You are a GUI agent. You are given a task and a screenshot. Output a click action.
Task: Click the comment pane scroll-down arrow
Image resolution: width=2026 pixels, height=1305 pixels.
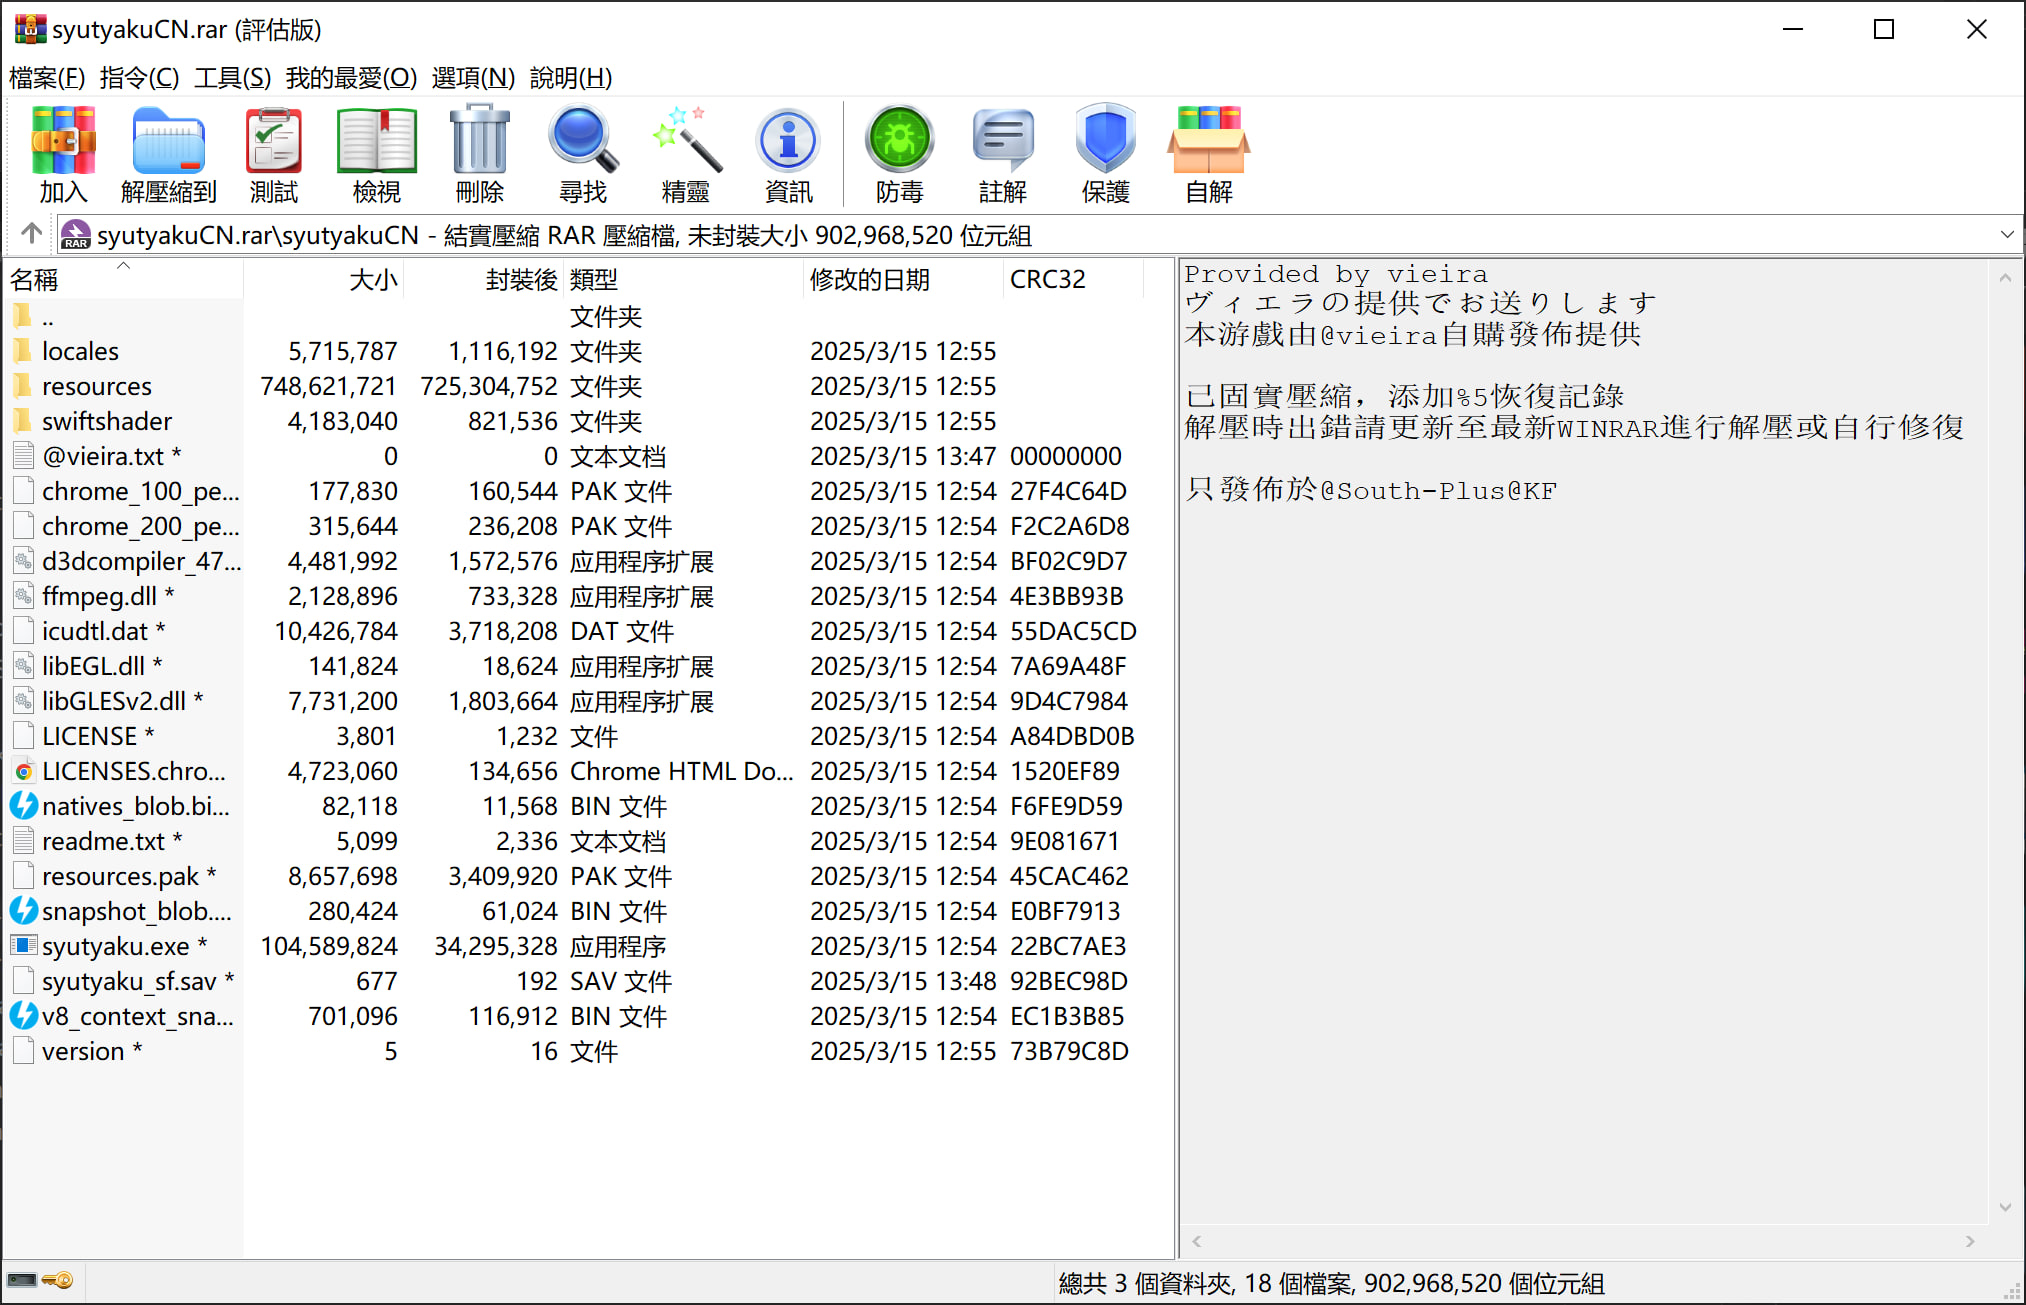(x=2005, y=1208)
